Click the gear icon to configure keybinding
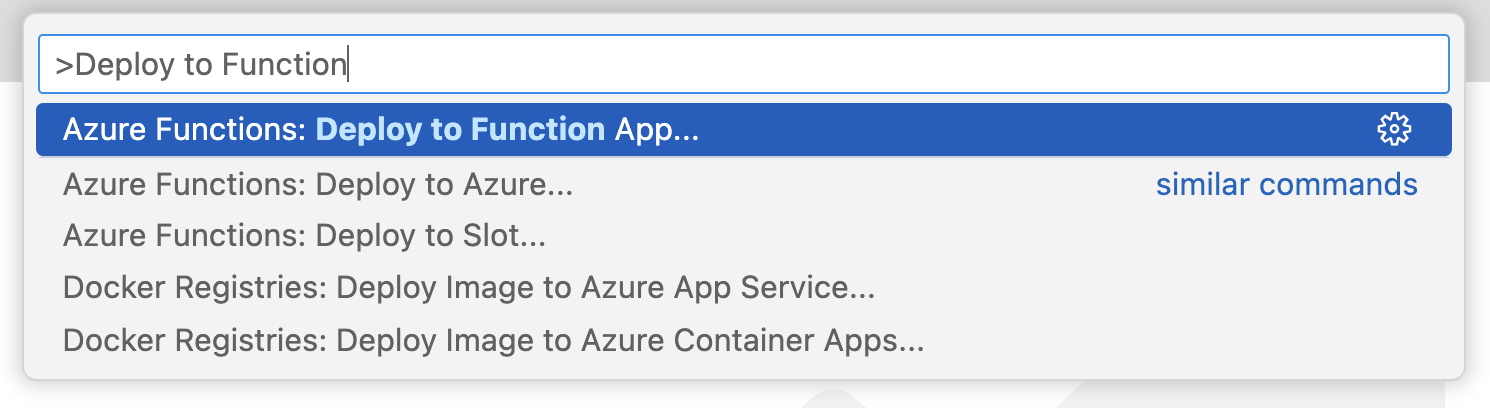The image size is (1490, 408). pyautogui.click(x=1393, y=129)
